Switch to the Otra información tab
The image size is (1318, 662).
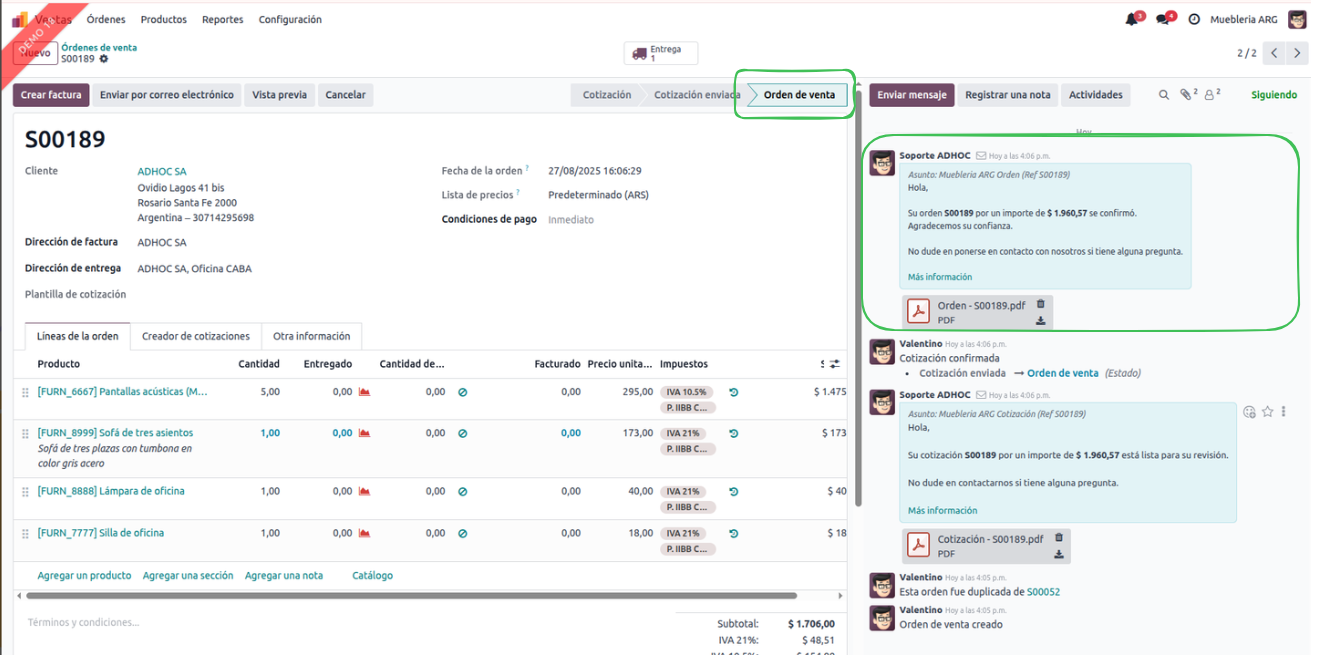coord(311,336)
